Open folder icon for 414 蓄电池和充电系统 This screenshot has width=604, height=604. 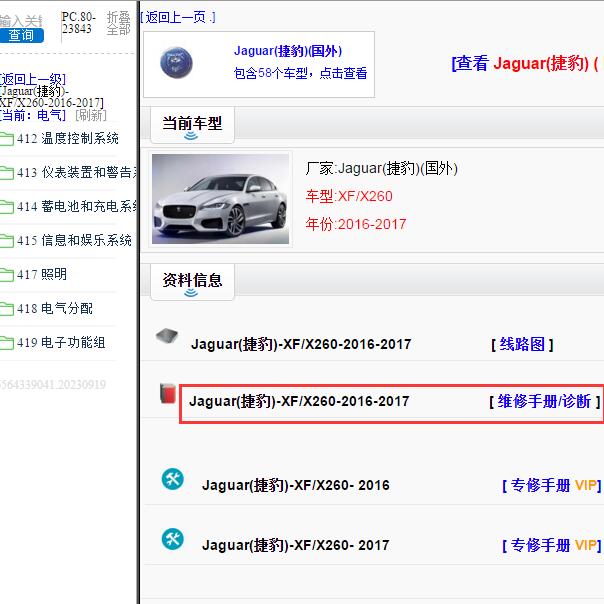7,207
